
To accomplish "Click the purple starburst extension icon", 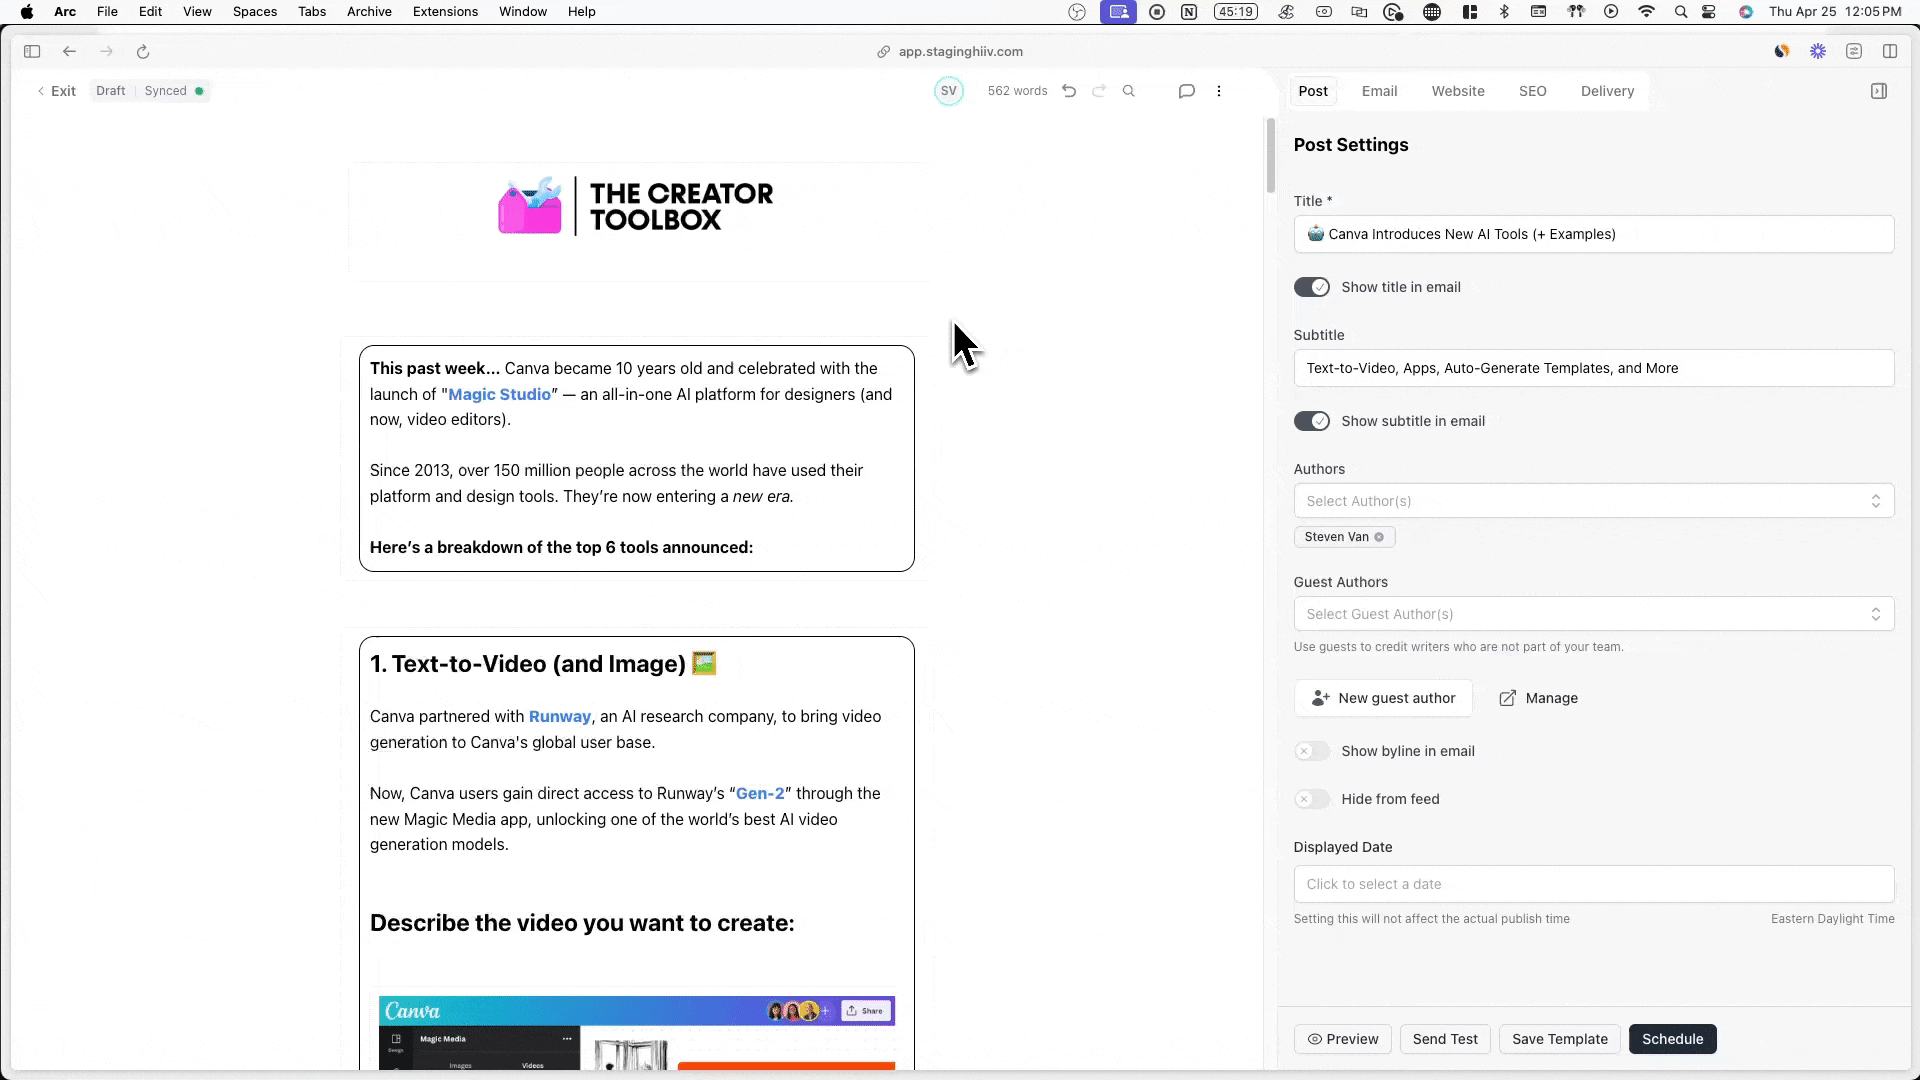I will click(x=1818, y=52).
